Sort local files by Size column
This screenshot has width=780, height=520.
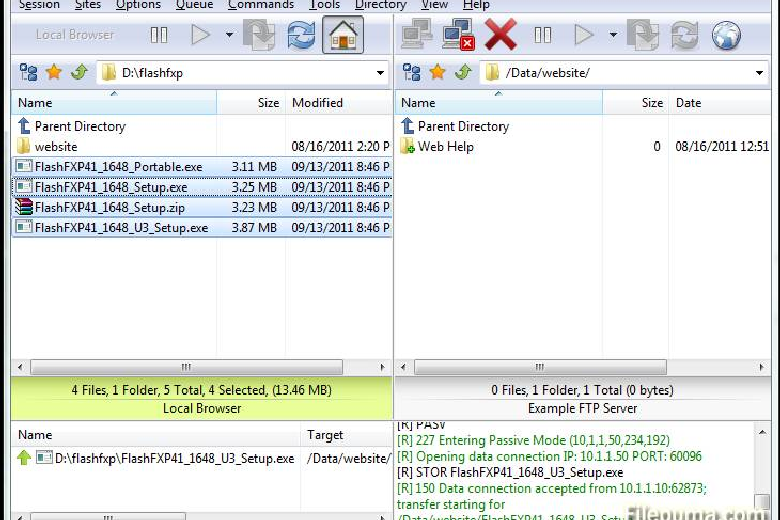click(x=251, y=103)
